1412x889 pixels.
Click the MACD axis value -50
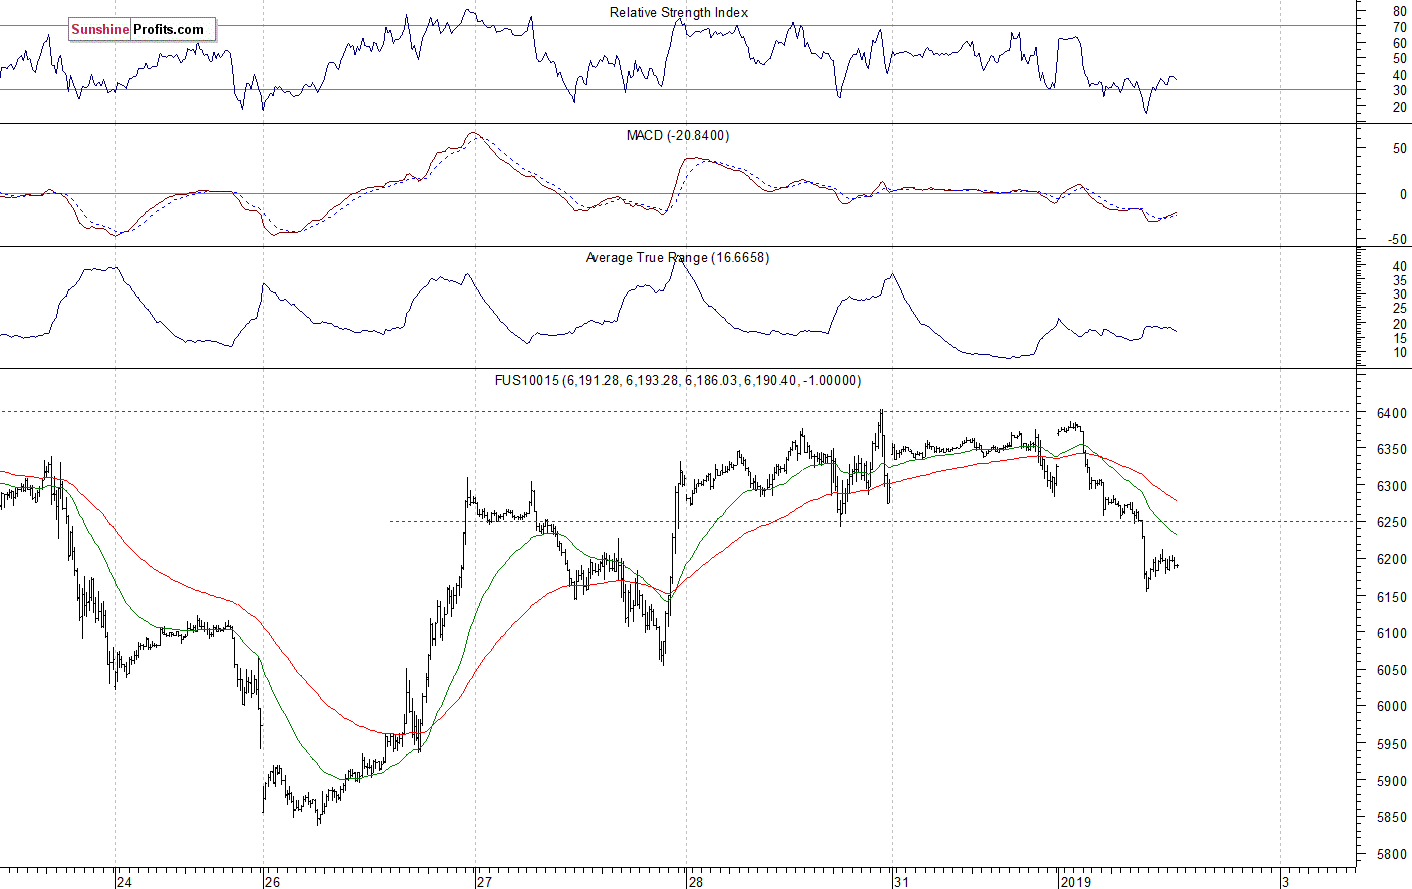1398,240
